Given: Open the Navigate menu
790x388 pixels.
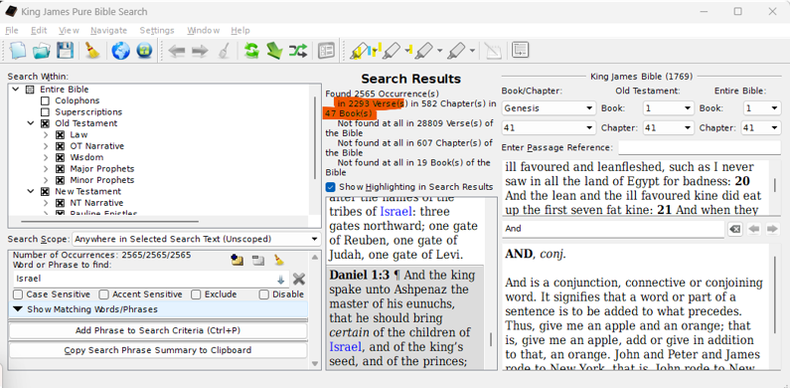Looking at the screenshot, I should 109,31.
